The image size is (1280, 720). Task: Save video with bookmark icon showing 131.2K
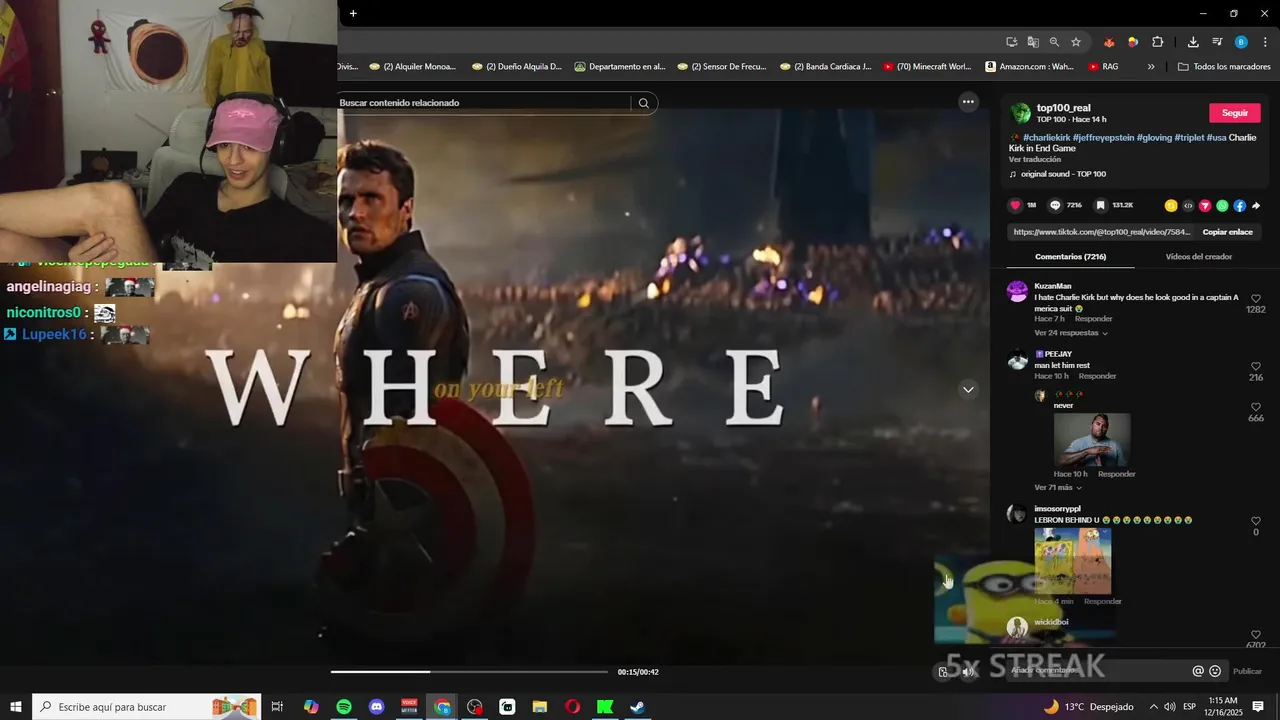[1100, 205]
